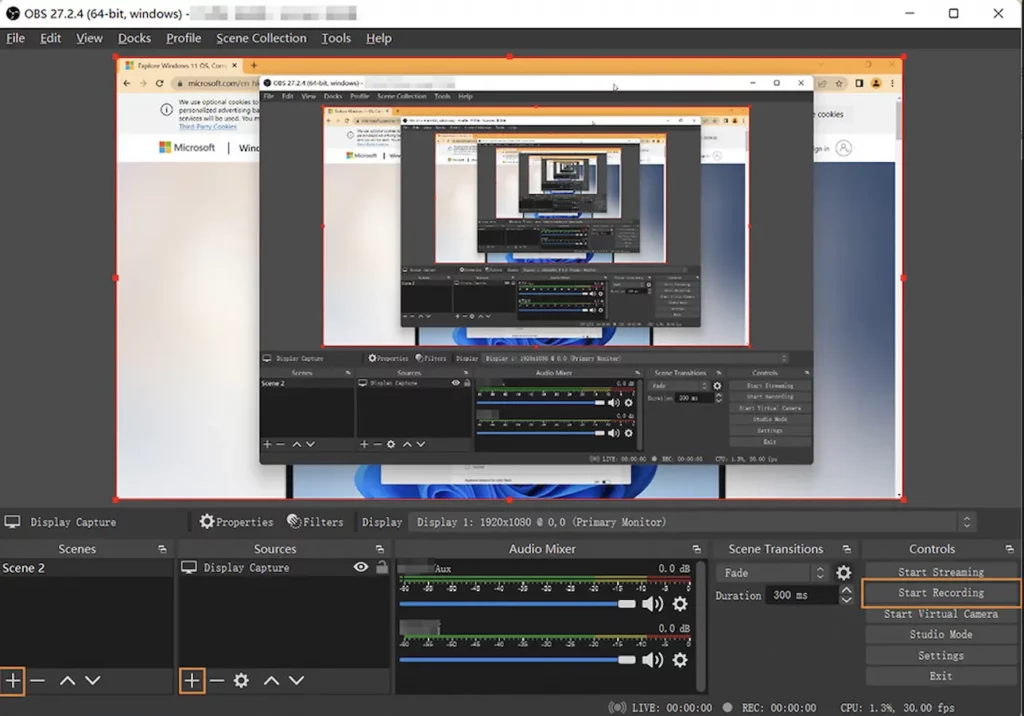1024x716 pixels.
Task: Decrease transition duration with down arrow
Action: [x=846, y=600]
